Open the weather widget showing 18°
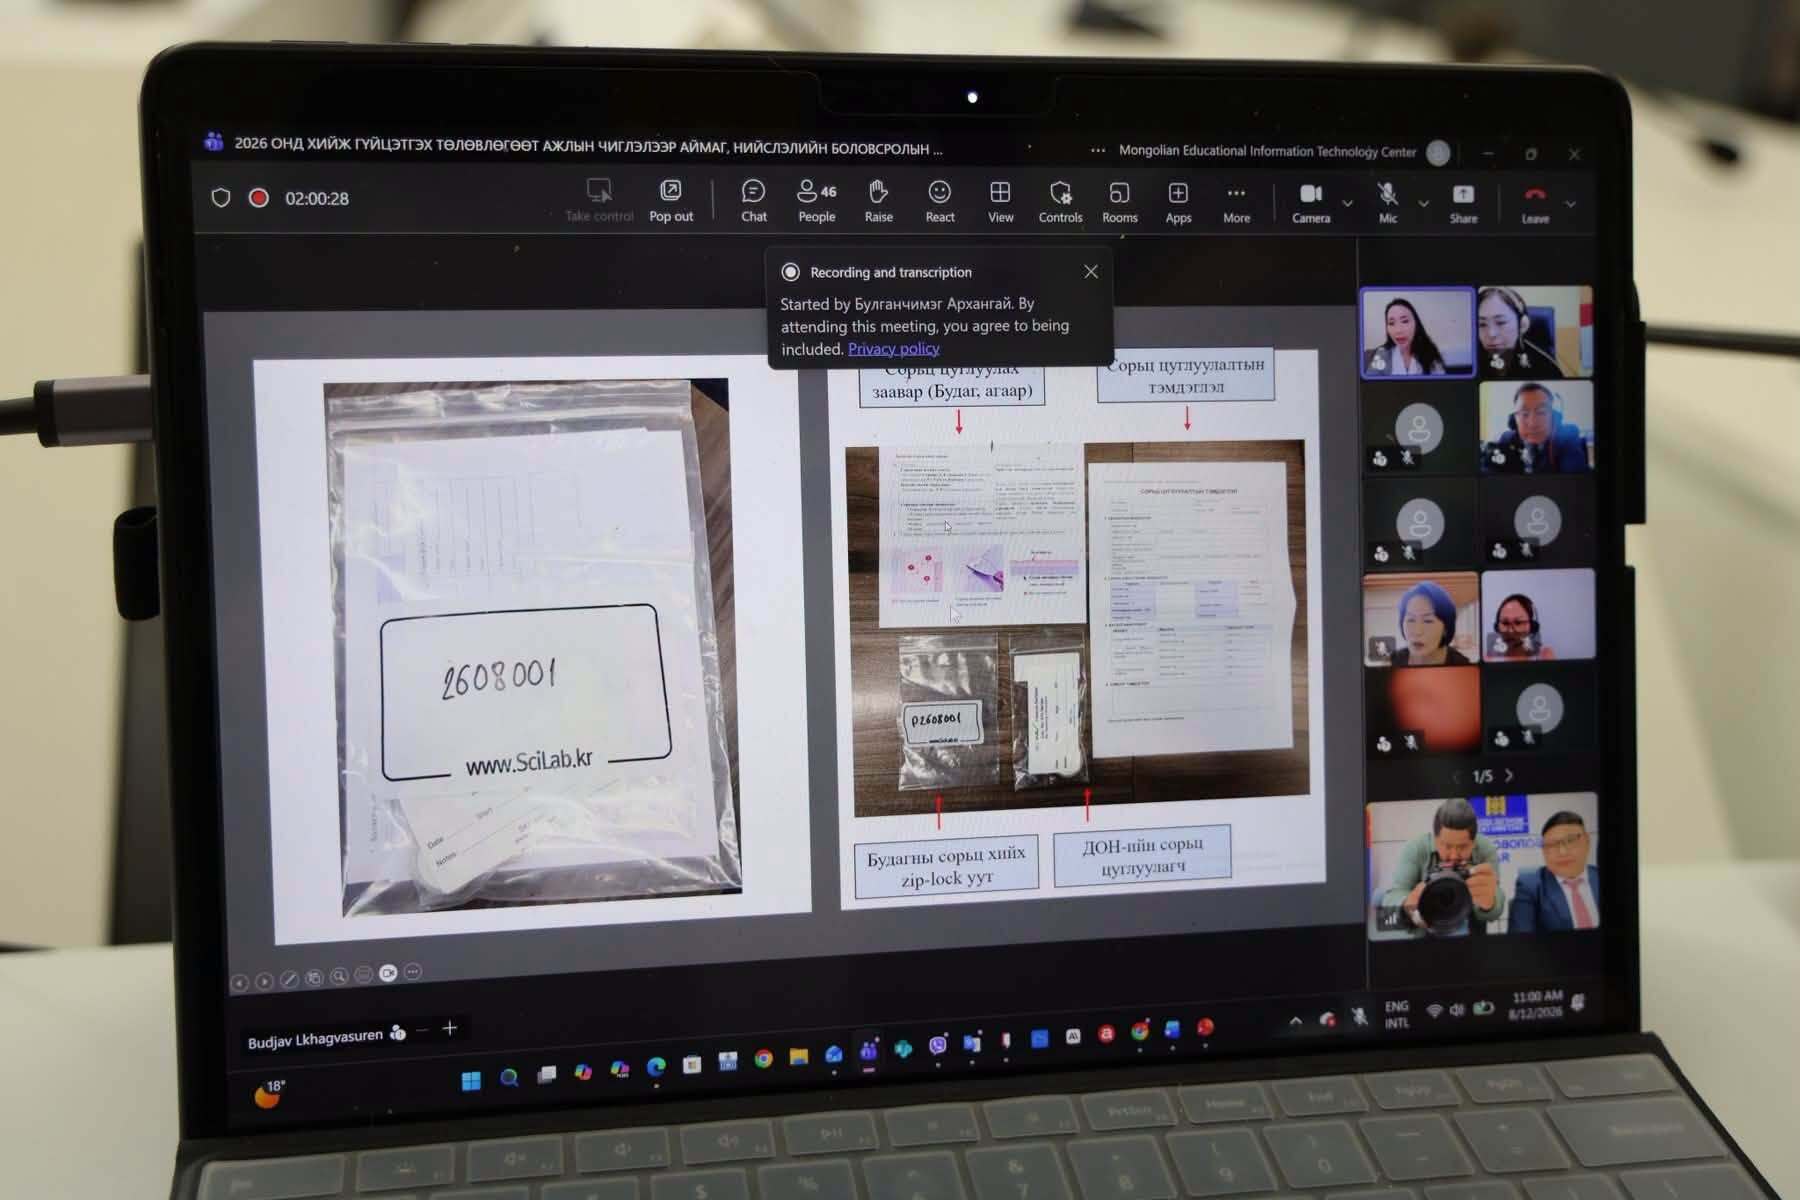This screenshot has width=1800, height=1200. pos(270,1094)
